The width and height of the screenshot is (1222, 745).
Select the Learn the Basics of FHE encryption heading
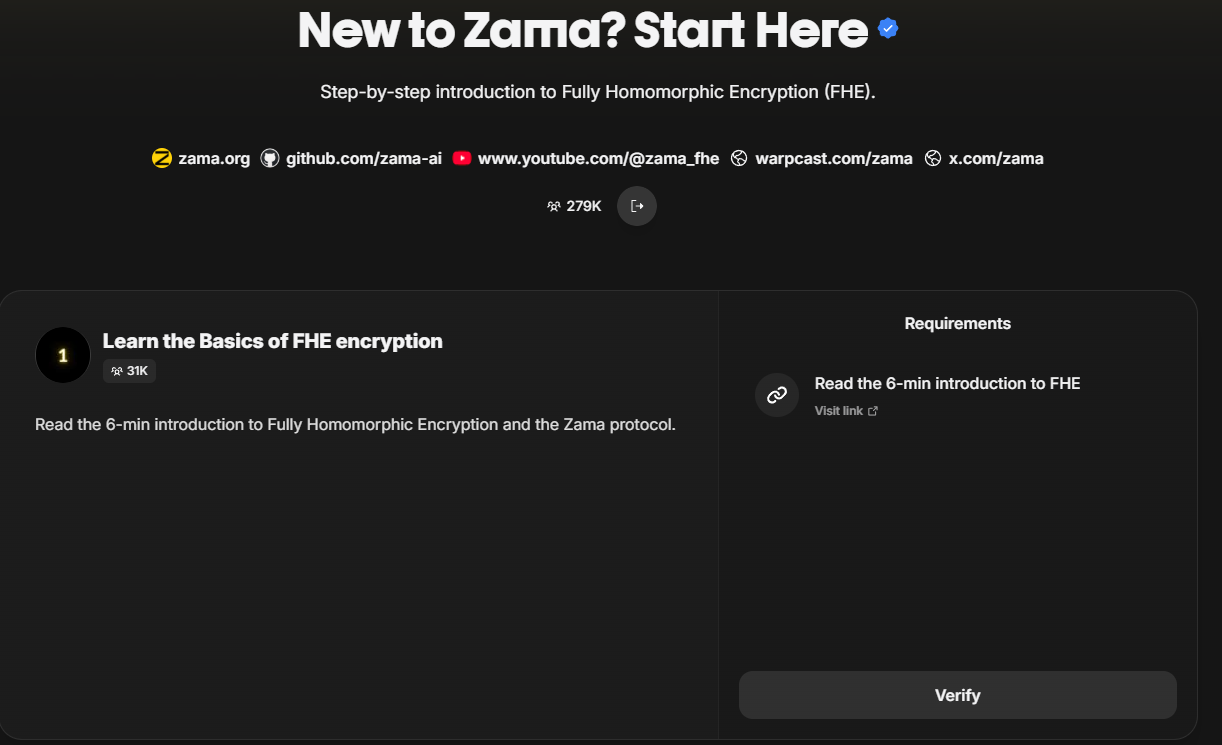pos(272,340)
